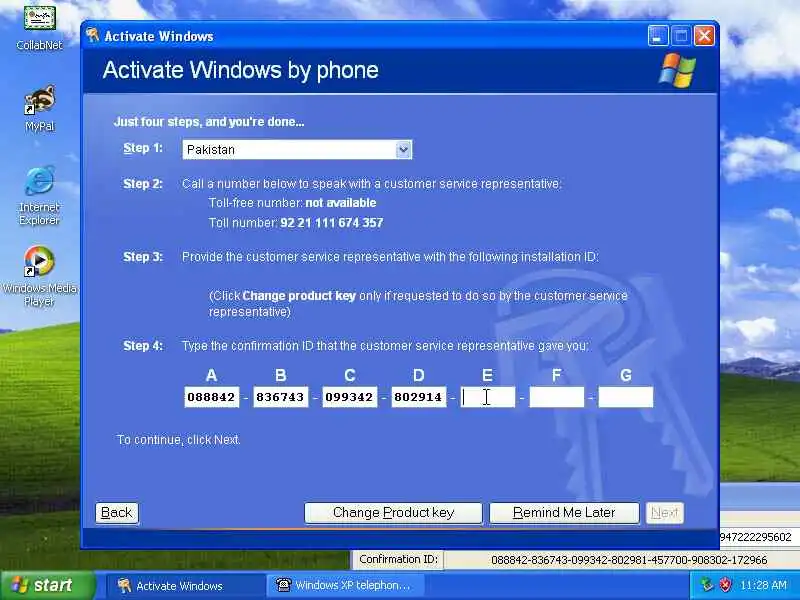Screen dimensions: 800x600
Task: Select the MyPal desktop shortcut
Action: click(x=39, y=108)
